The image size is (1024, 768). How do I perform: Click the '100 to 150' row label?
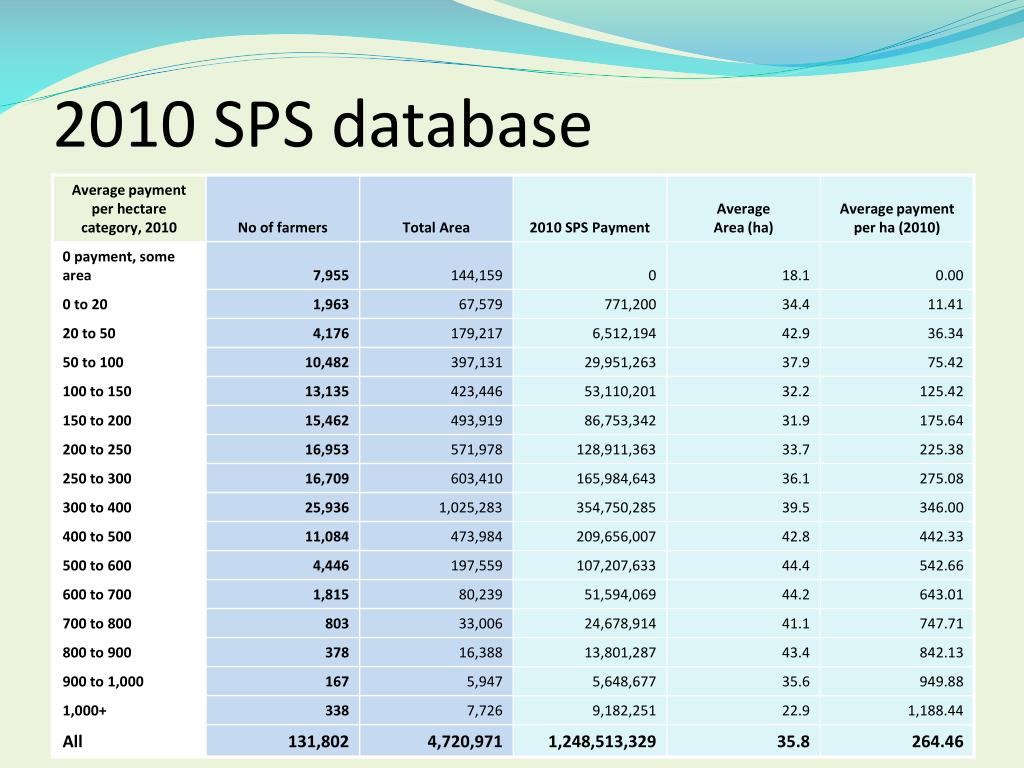(x=97, y=391)
